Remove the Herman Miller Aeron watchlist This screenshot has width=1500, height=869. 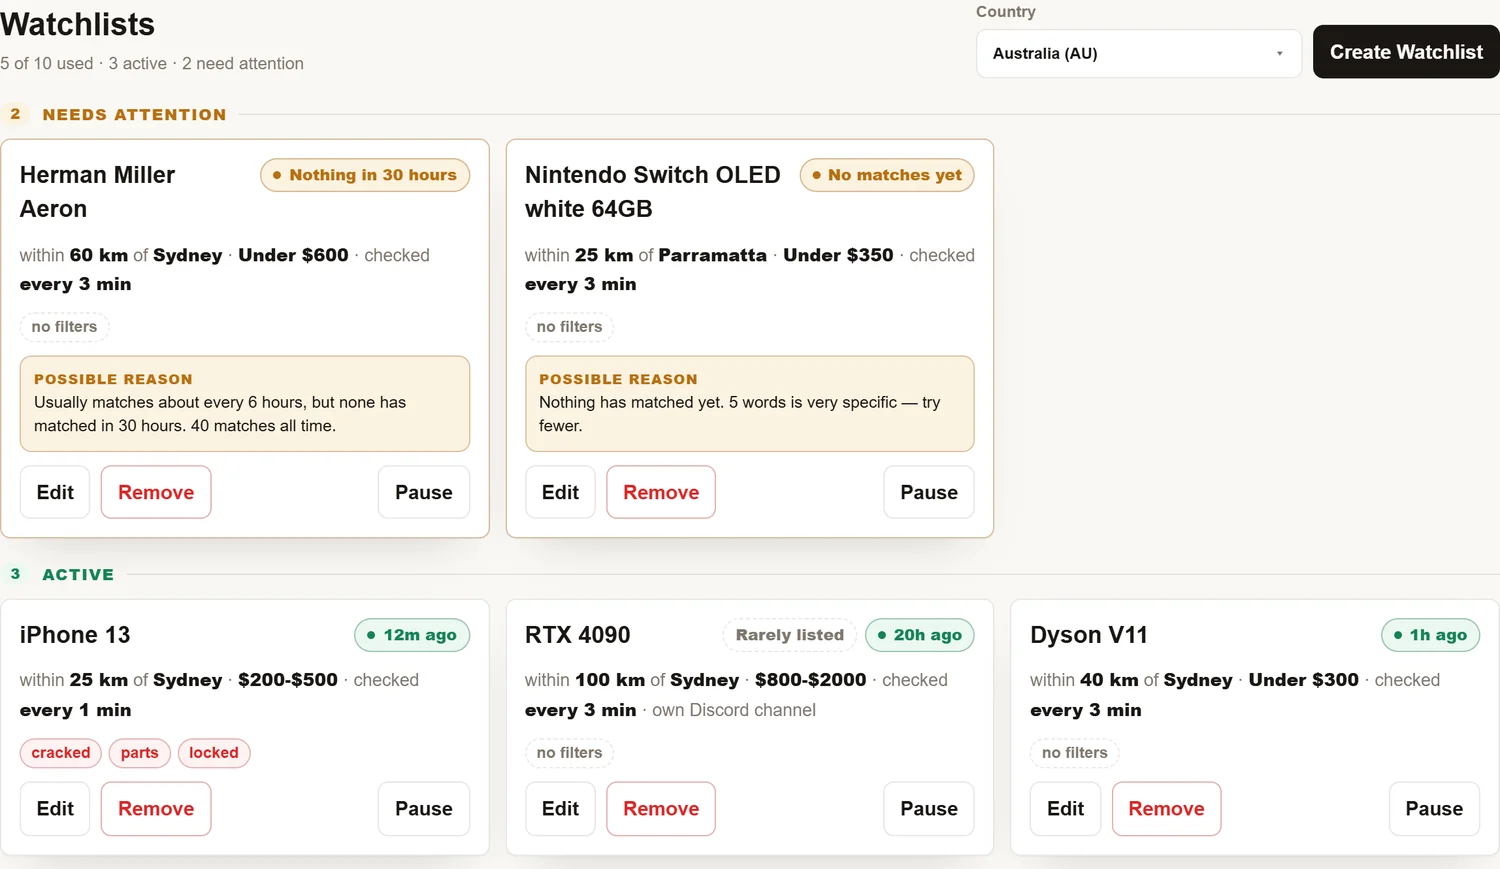(x=156, y=492)
